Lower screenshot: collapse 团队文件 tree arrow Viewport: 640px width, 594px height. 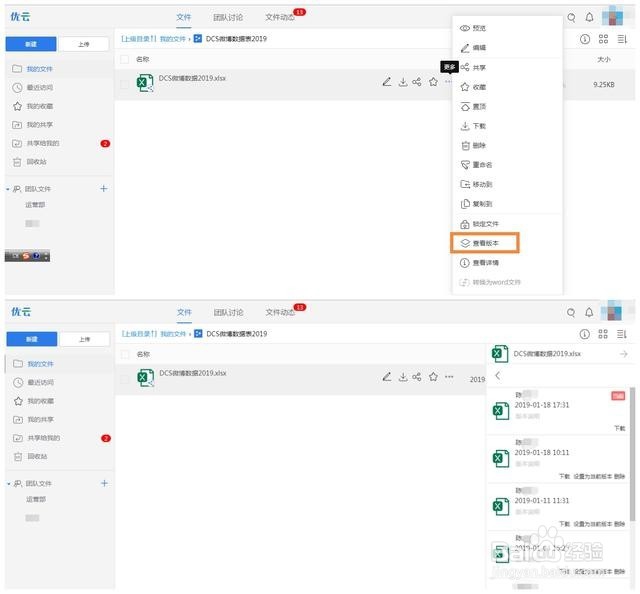(x=8, y=484)
